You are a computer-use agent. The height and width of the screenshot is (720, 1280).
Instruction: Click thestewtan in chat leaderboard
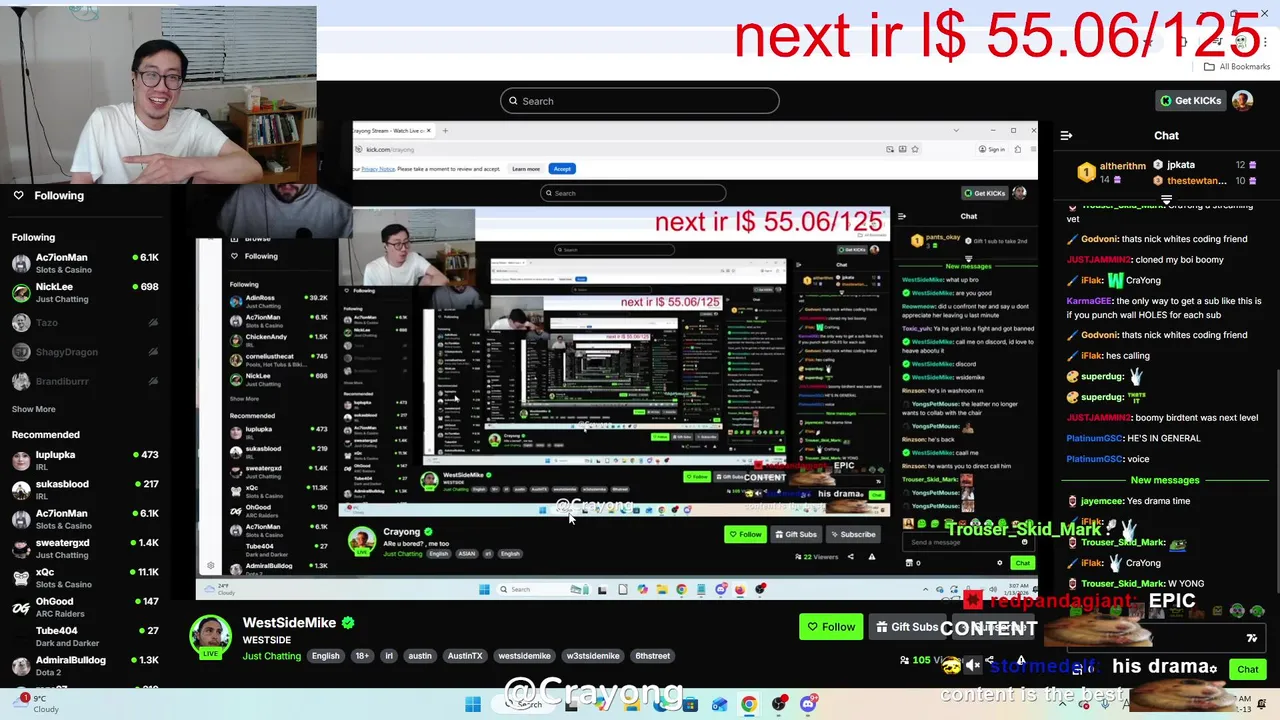click(x=1196, y=181)
